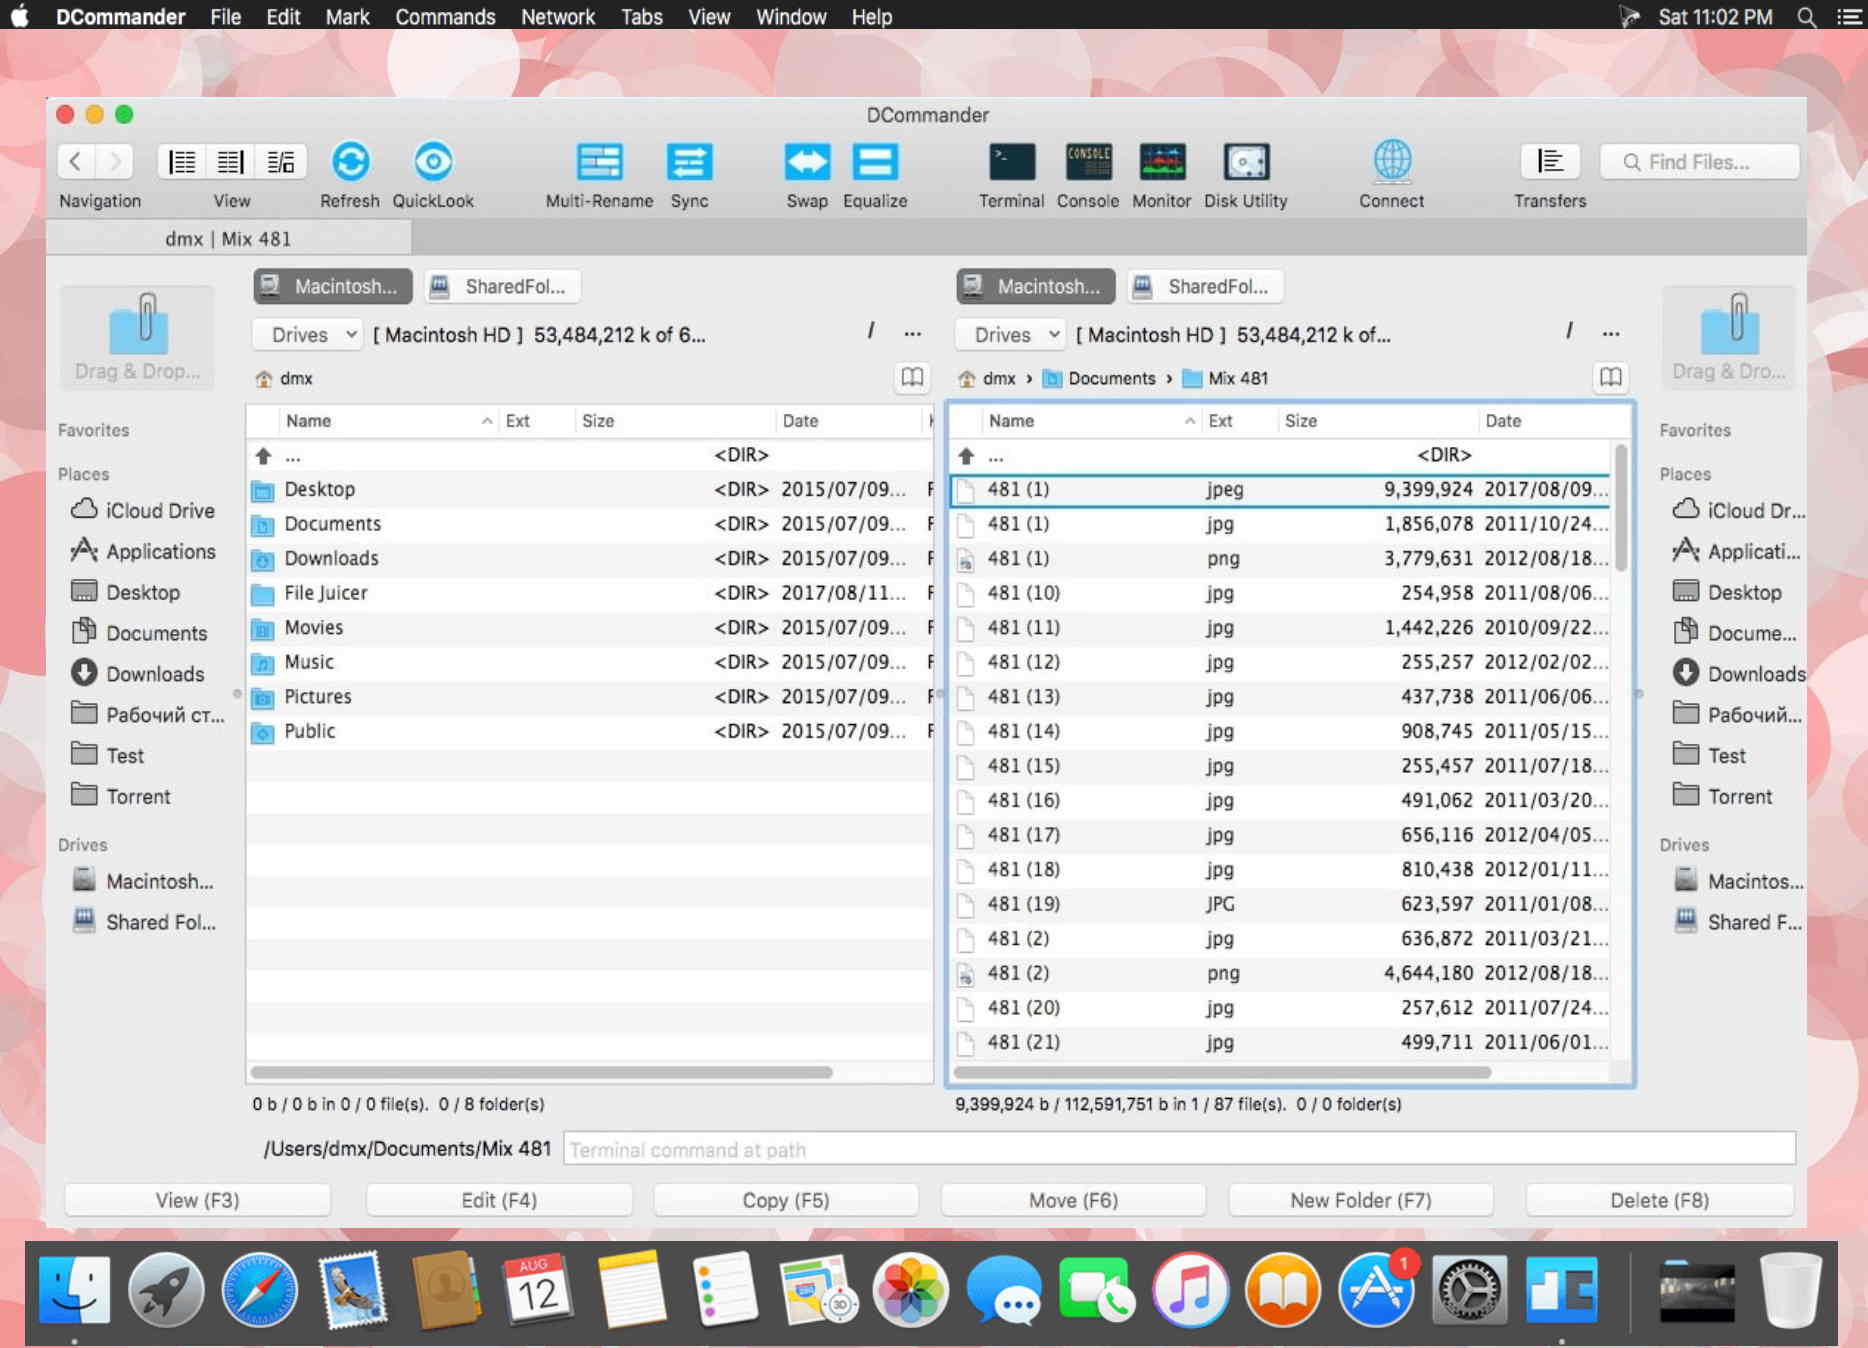This screenshot has width=1868, height=1348.
Task: Open Applications in left sidebar
Action: [143, 551]
